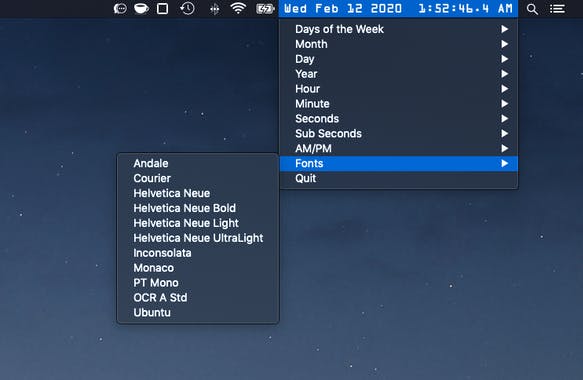Viewport: 583px width, 380px height.
Task: Expand arrow beside Day
Action: [505, 59]
